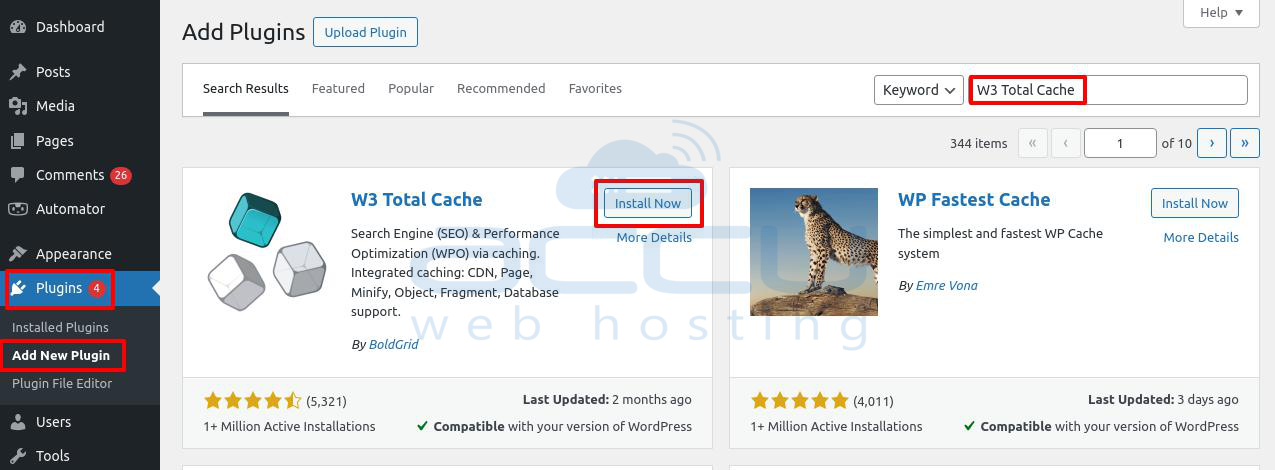The height and width of the screenshot is (470, 1275).
Task: Click the Automator robot icon
Action: [17, 209]
